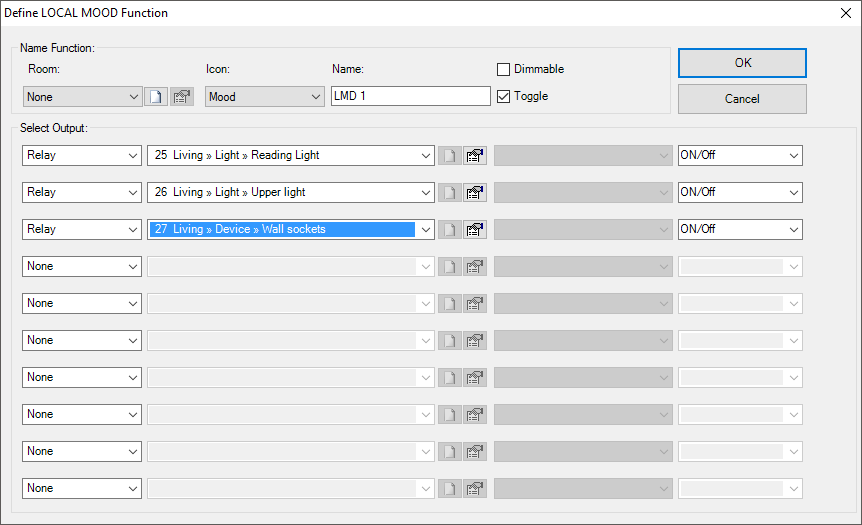
Task: Click the new room icon beside Room dropdown
Action: coord(156,97)
